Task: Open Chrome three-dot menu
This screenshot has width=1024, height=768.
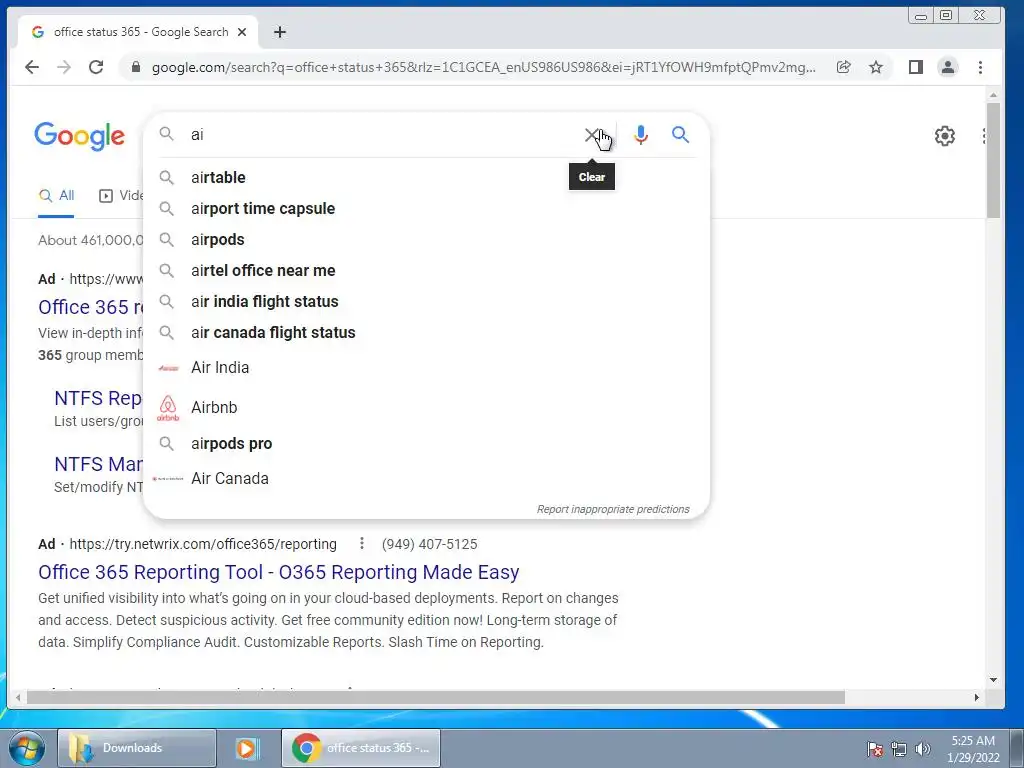Action: [x=980, y=67]
